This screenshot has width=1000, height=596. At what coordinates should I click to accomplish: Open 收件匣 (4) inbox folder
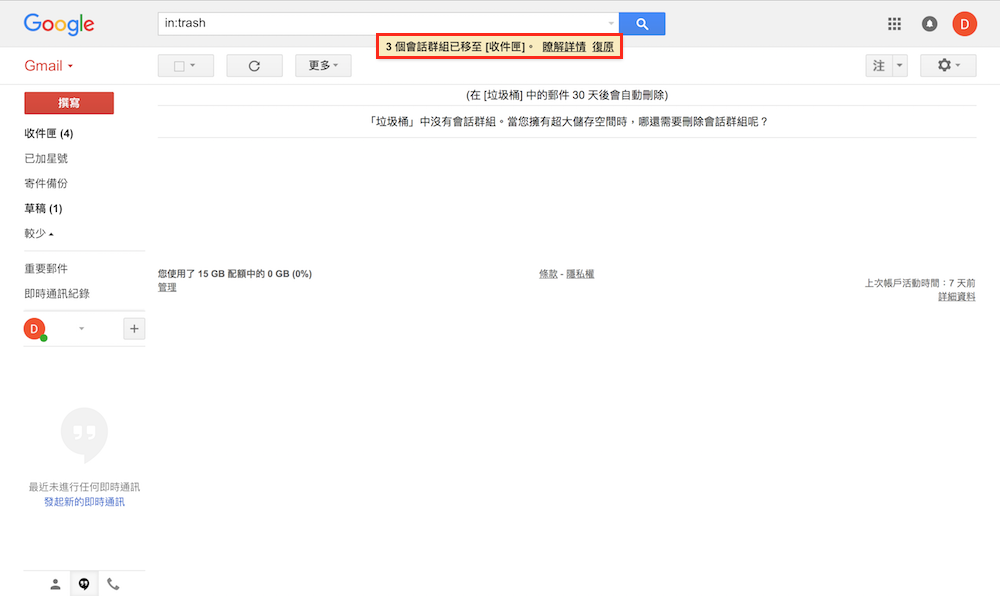point(48,133)
